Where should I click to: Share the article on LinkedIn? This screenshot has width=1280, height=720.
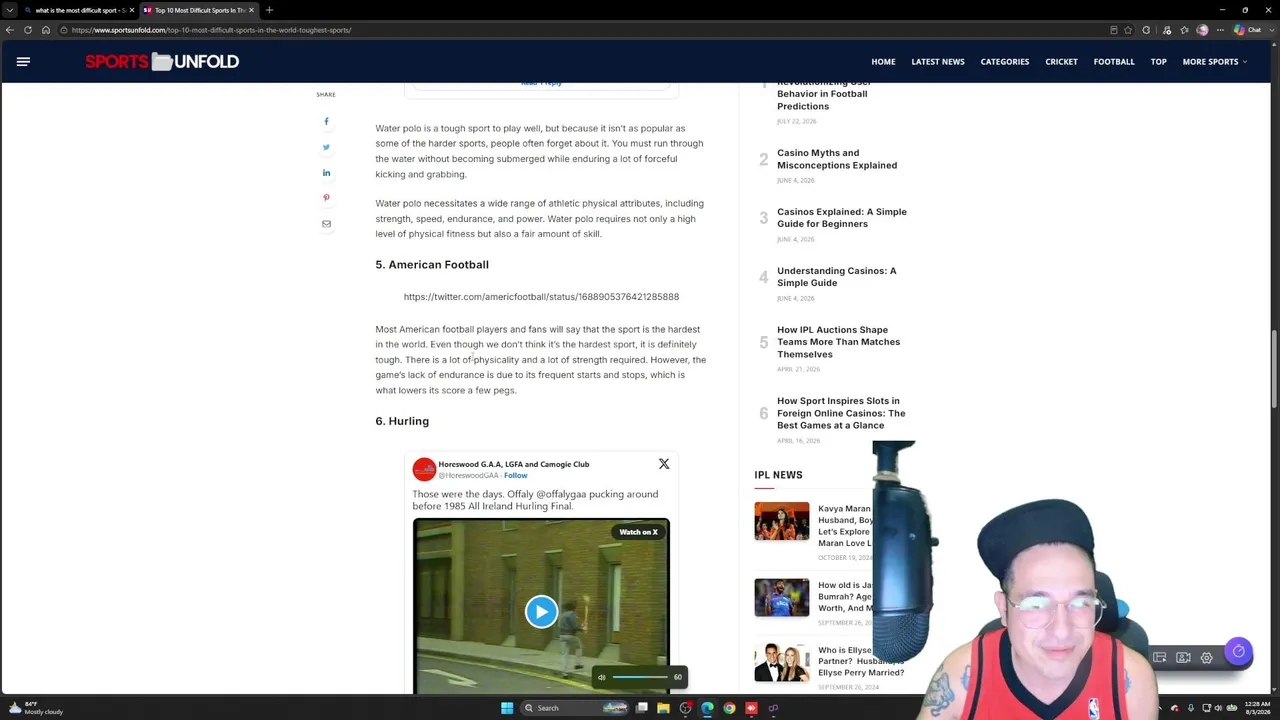tap(326, 173)
